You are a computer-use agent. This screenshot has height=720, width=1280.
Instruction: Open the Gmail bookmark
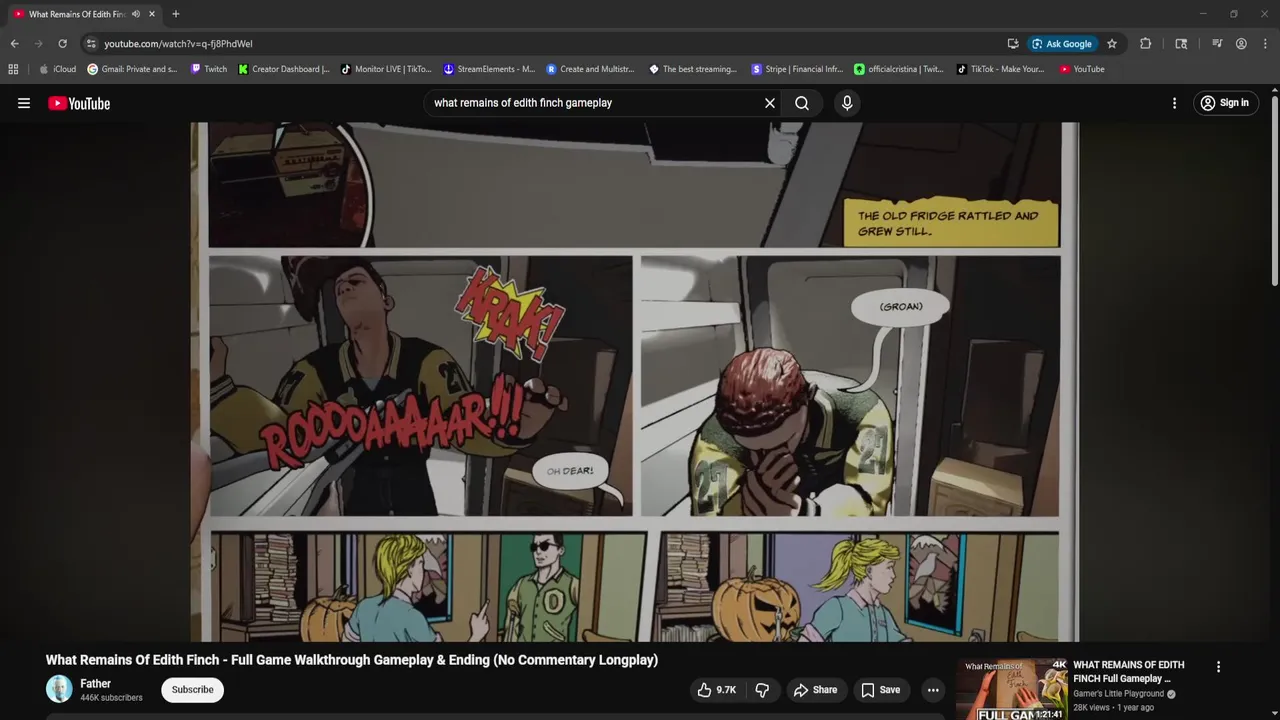[133, 69]
